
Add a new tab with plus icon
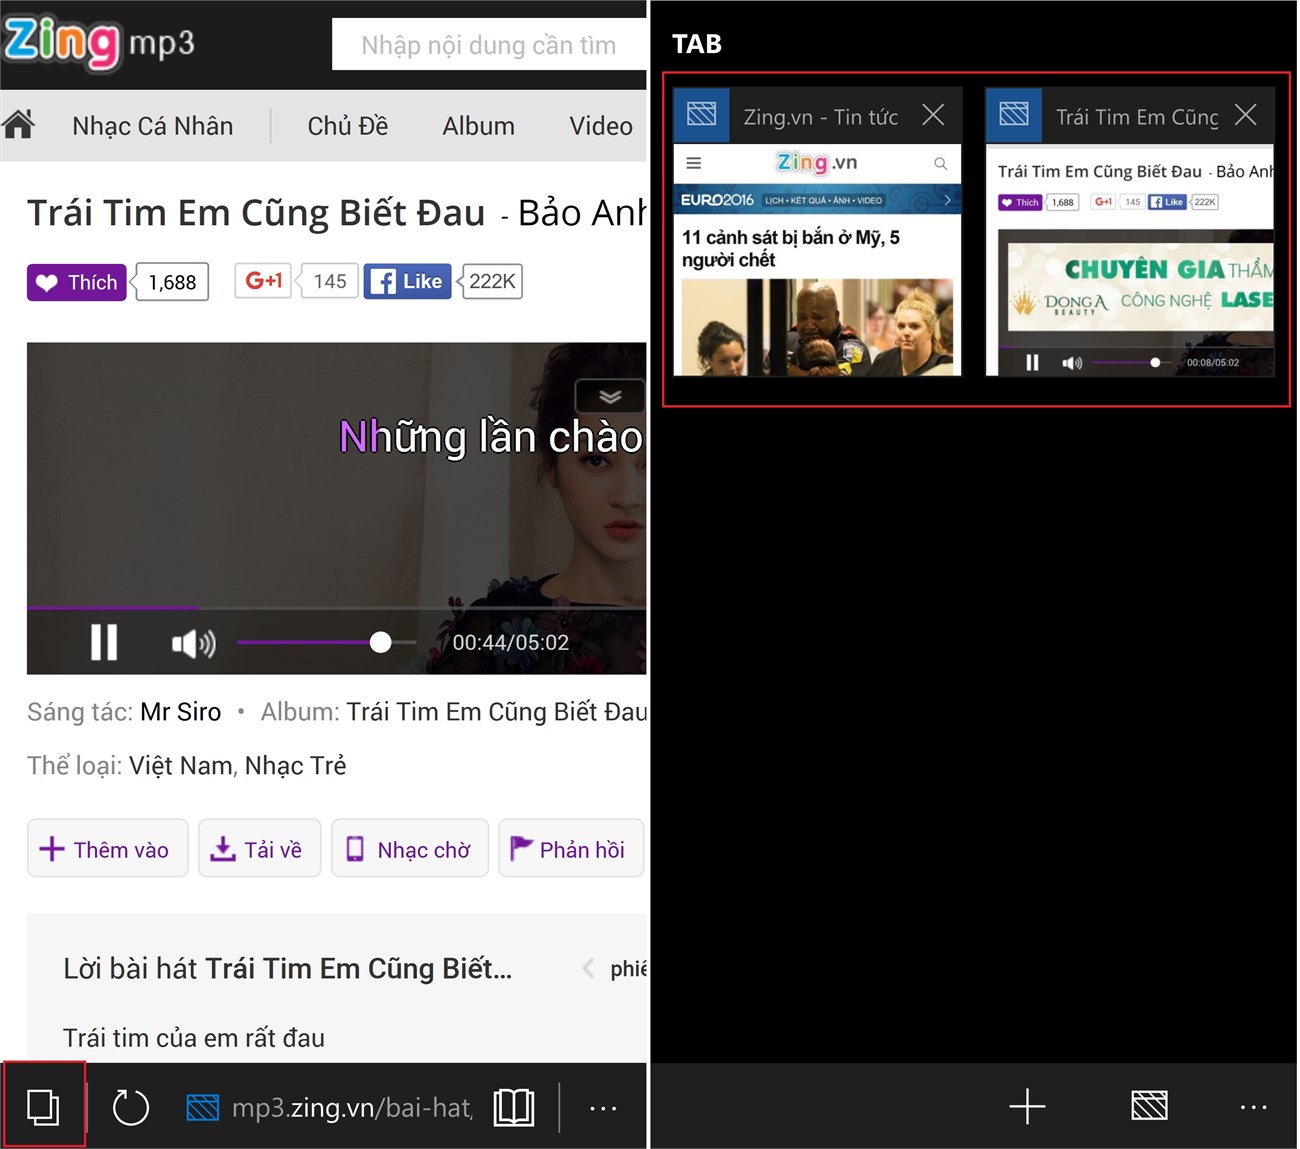1027,1106
